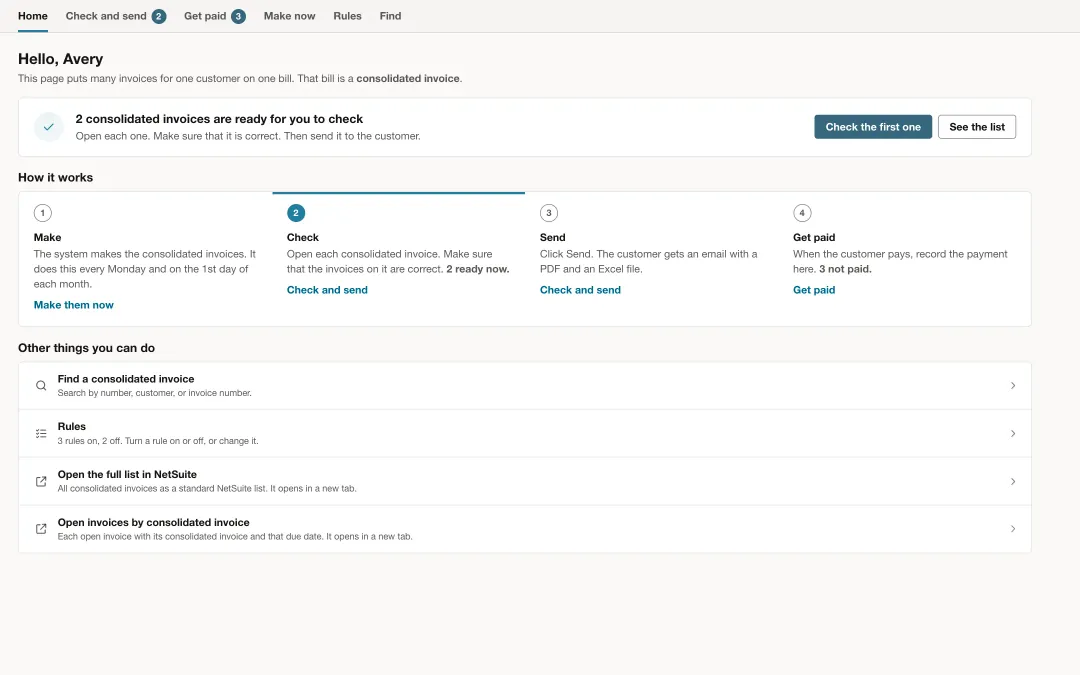This screenshot has width=1080, height=675.
Task: Click the 3 rules on, 2 off description
Action: click(x=158, y=441)
